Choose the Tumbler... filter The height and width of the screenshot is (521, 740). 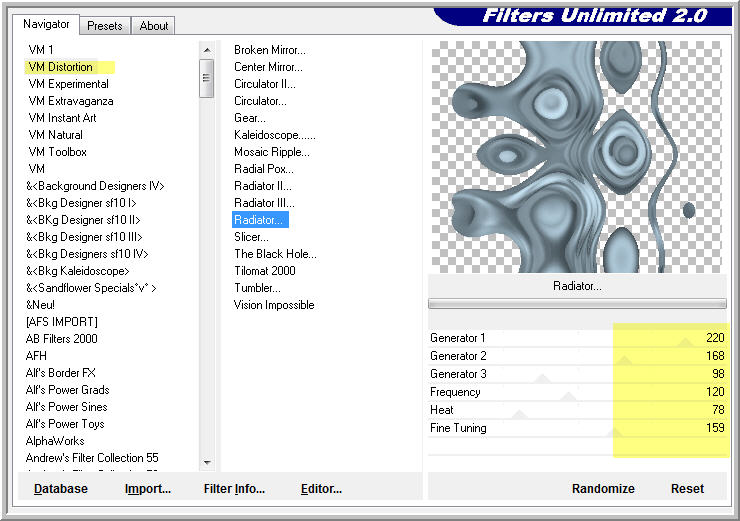(257, 287)
